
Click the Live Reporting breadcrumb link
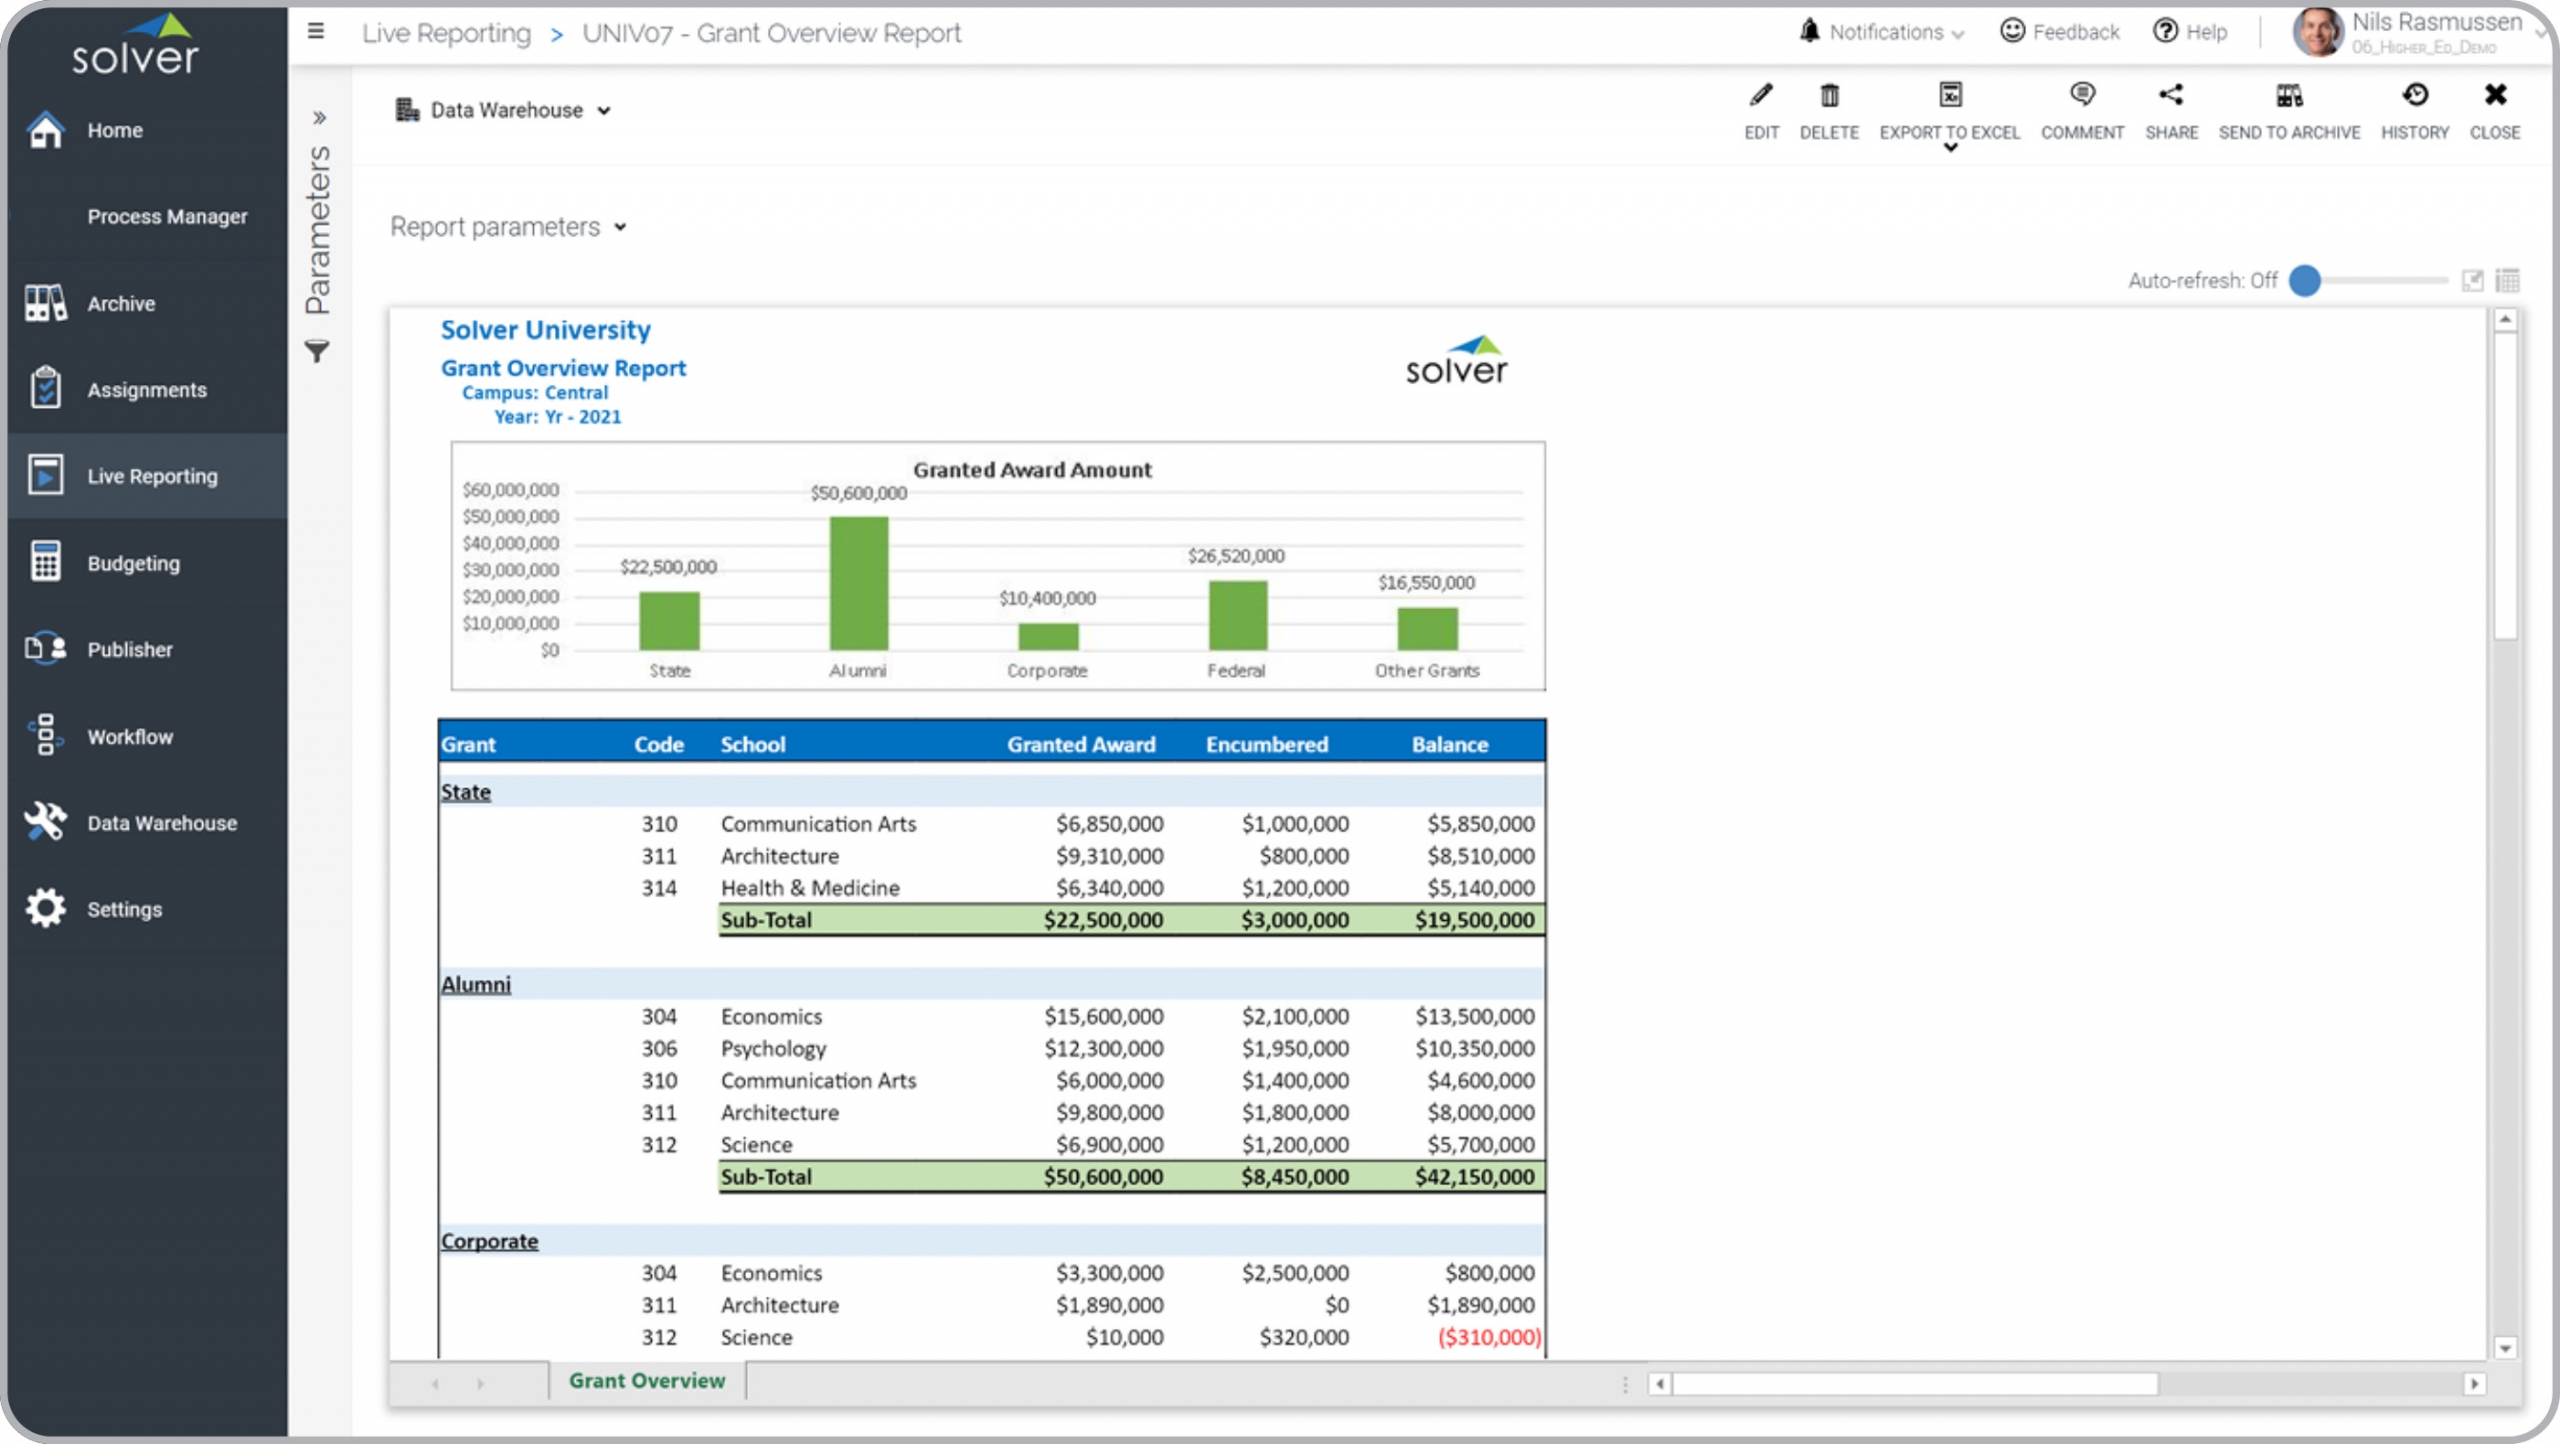pyautogui.click(x=446, y=33)
